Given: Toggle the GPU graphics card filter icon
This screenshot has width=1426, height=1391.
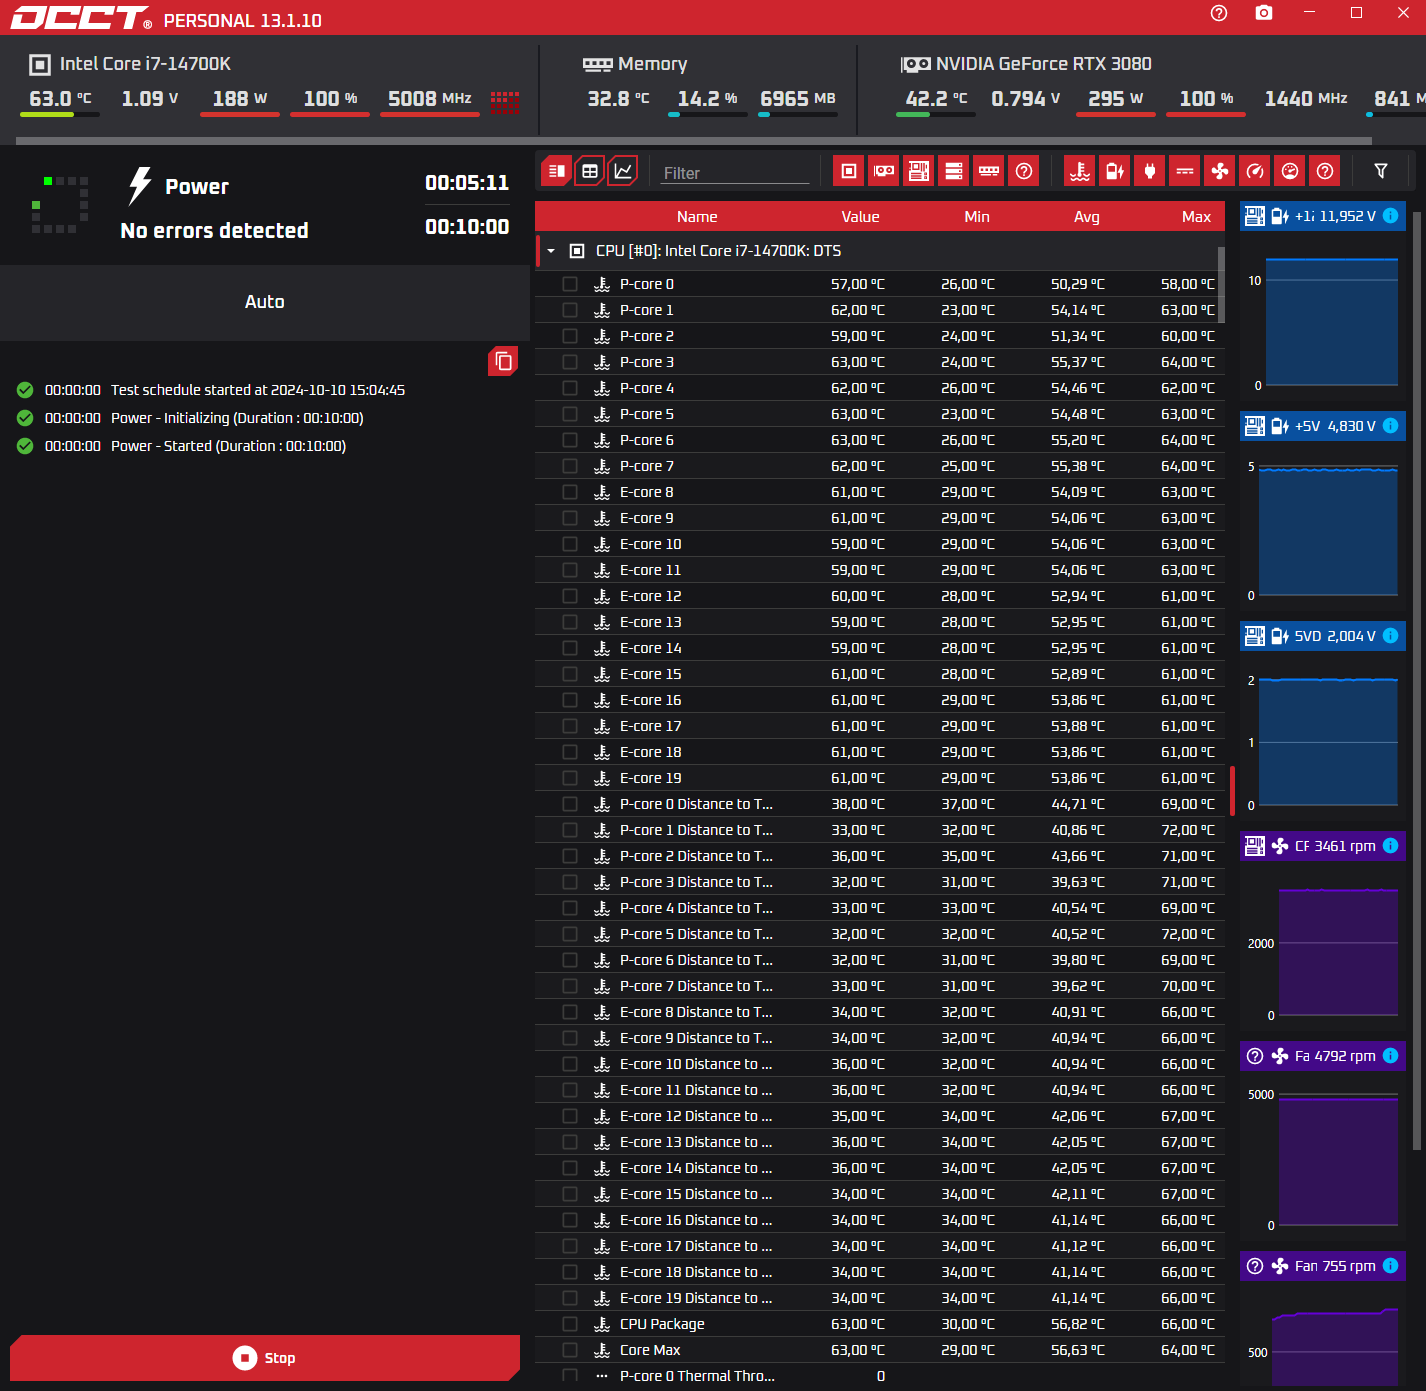Looking at the screenshot, I should pos(884,171).
